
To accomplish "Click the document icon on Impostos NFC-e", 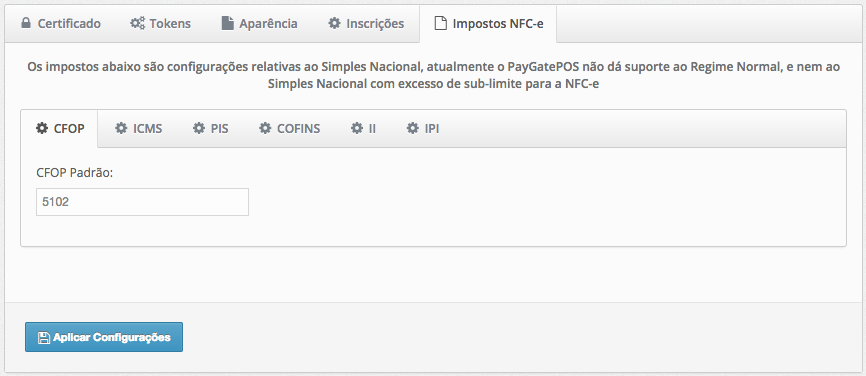I will [x=440, y=23].
